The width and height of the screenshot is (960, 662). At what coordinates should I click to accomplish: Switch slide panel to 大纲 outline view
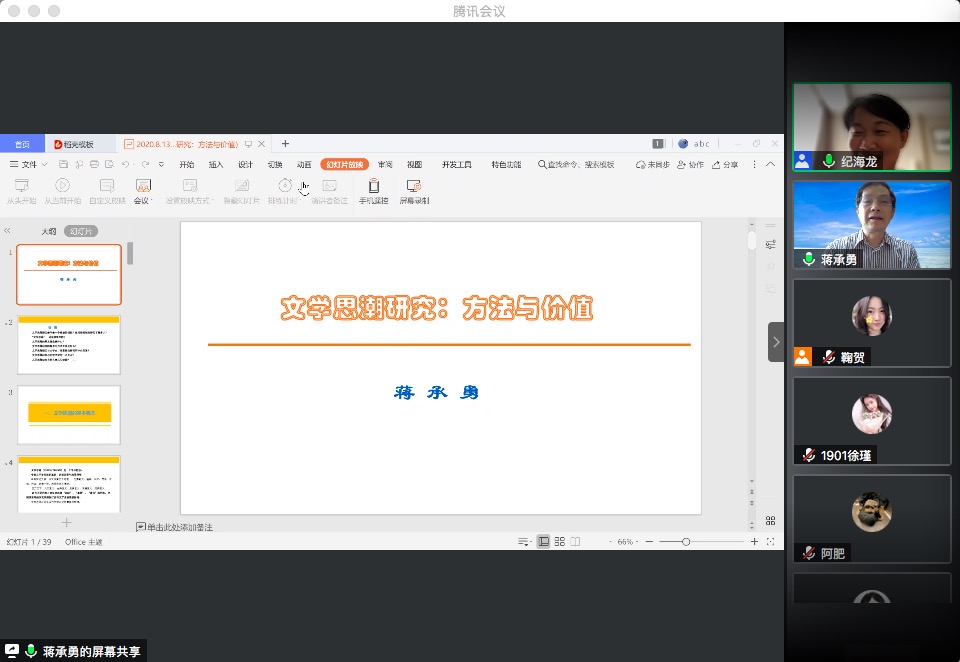coord(48,231)
